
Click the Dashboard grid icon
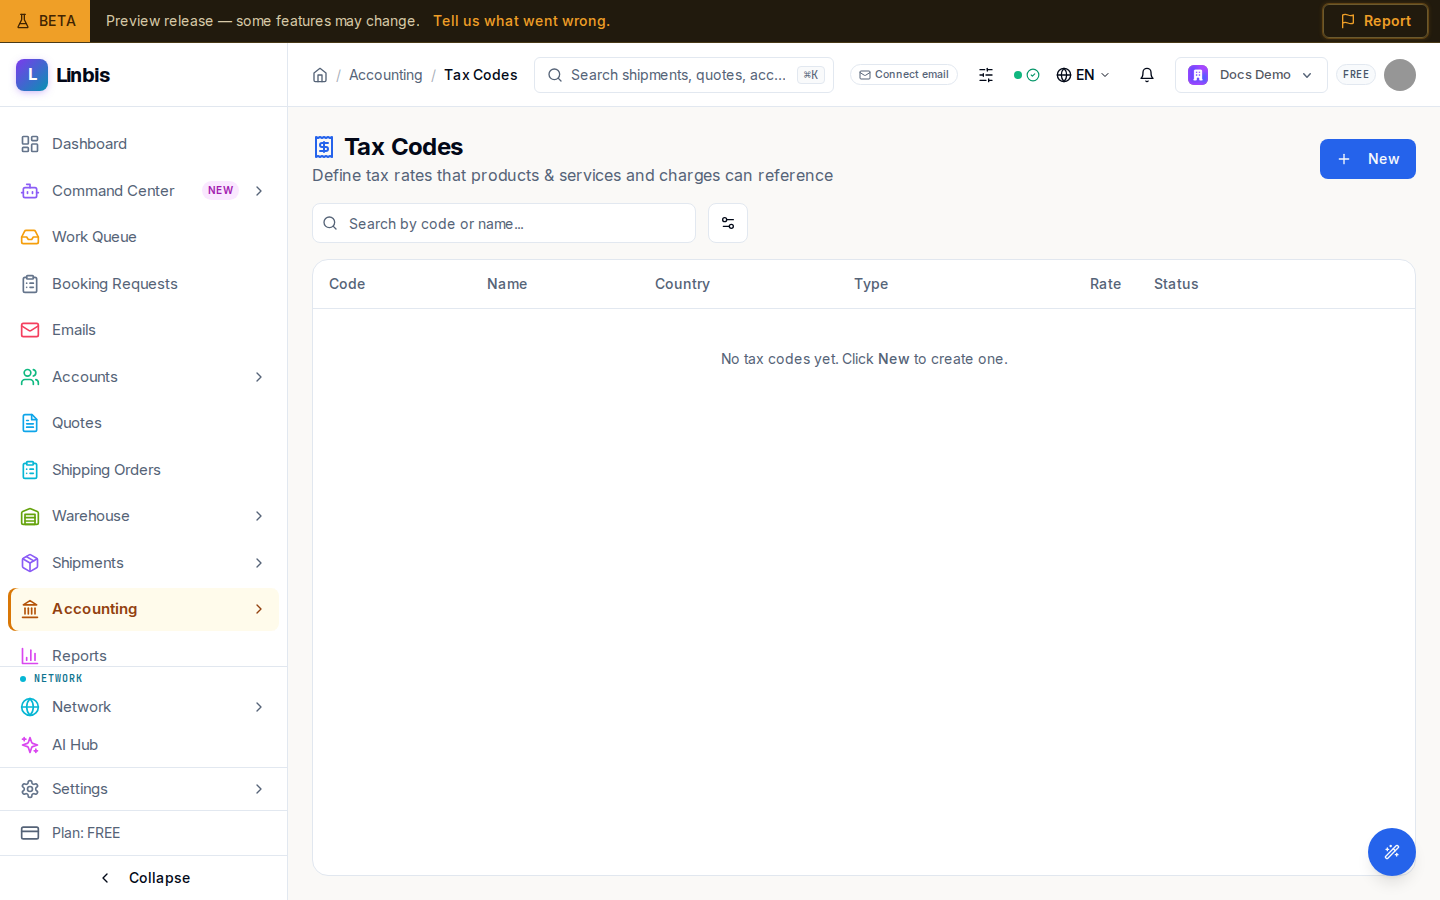(30, 144)
